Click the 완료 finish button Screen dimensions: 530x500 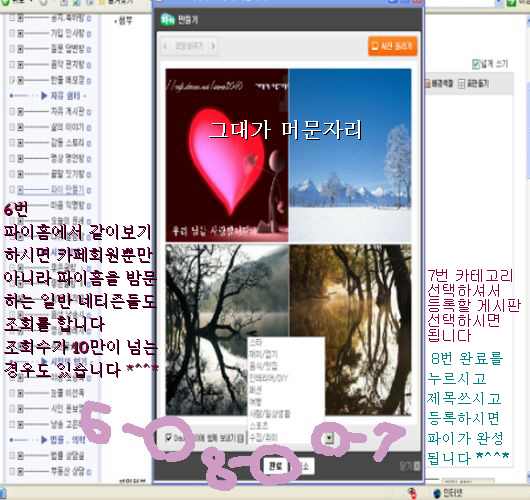275,466
